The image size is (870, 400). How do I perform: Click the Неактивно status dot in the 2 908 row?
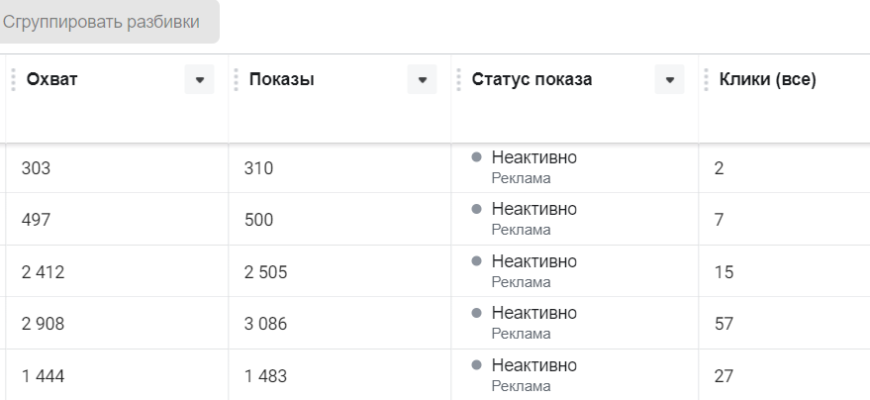coord(479,315)
